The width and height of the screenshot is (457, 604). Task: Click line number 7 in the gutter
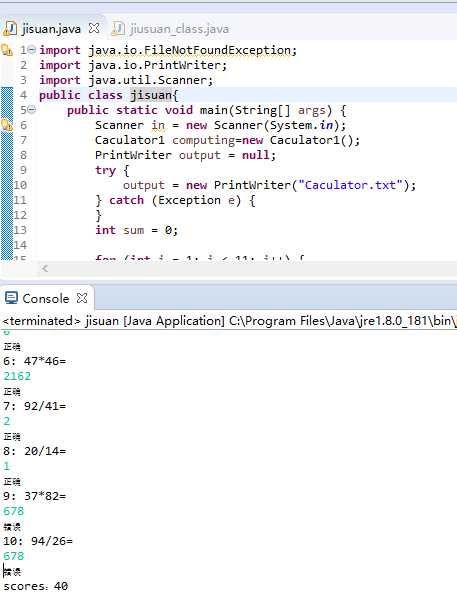24,140
